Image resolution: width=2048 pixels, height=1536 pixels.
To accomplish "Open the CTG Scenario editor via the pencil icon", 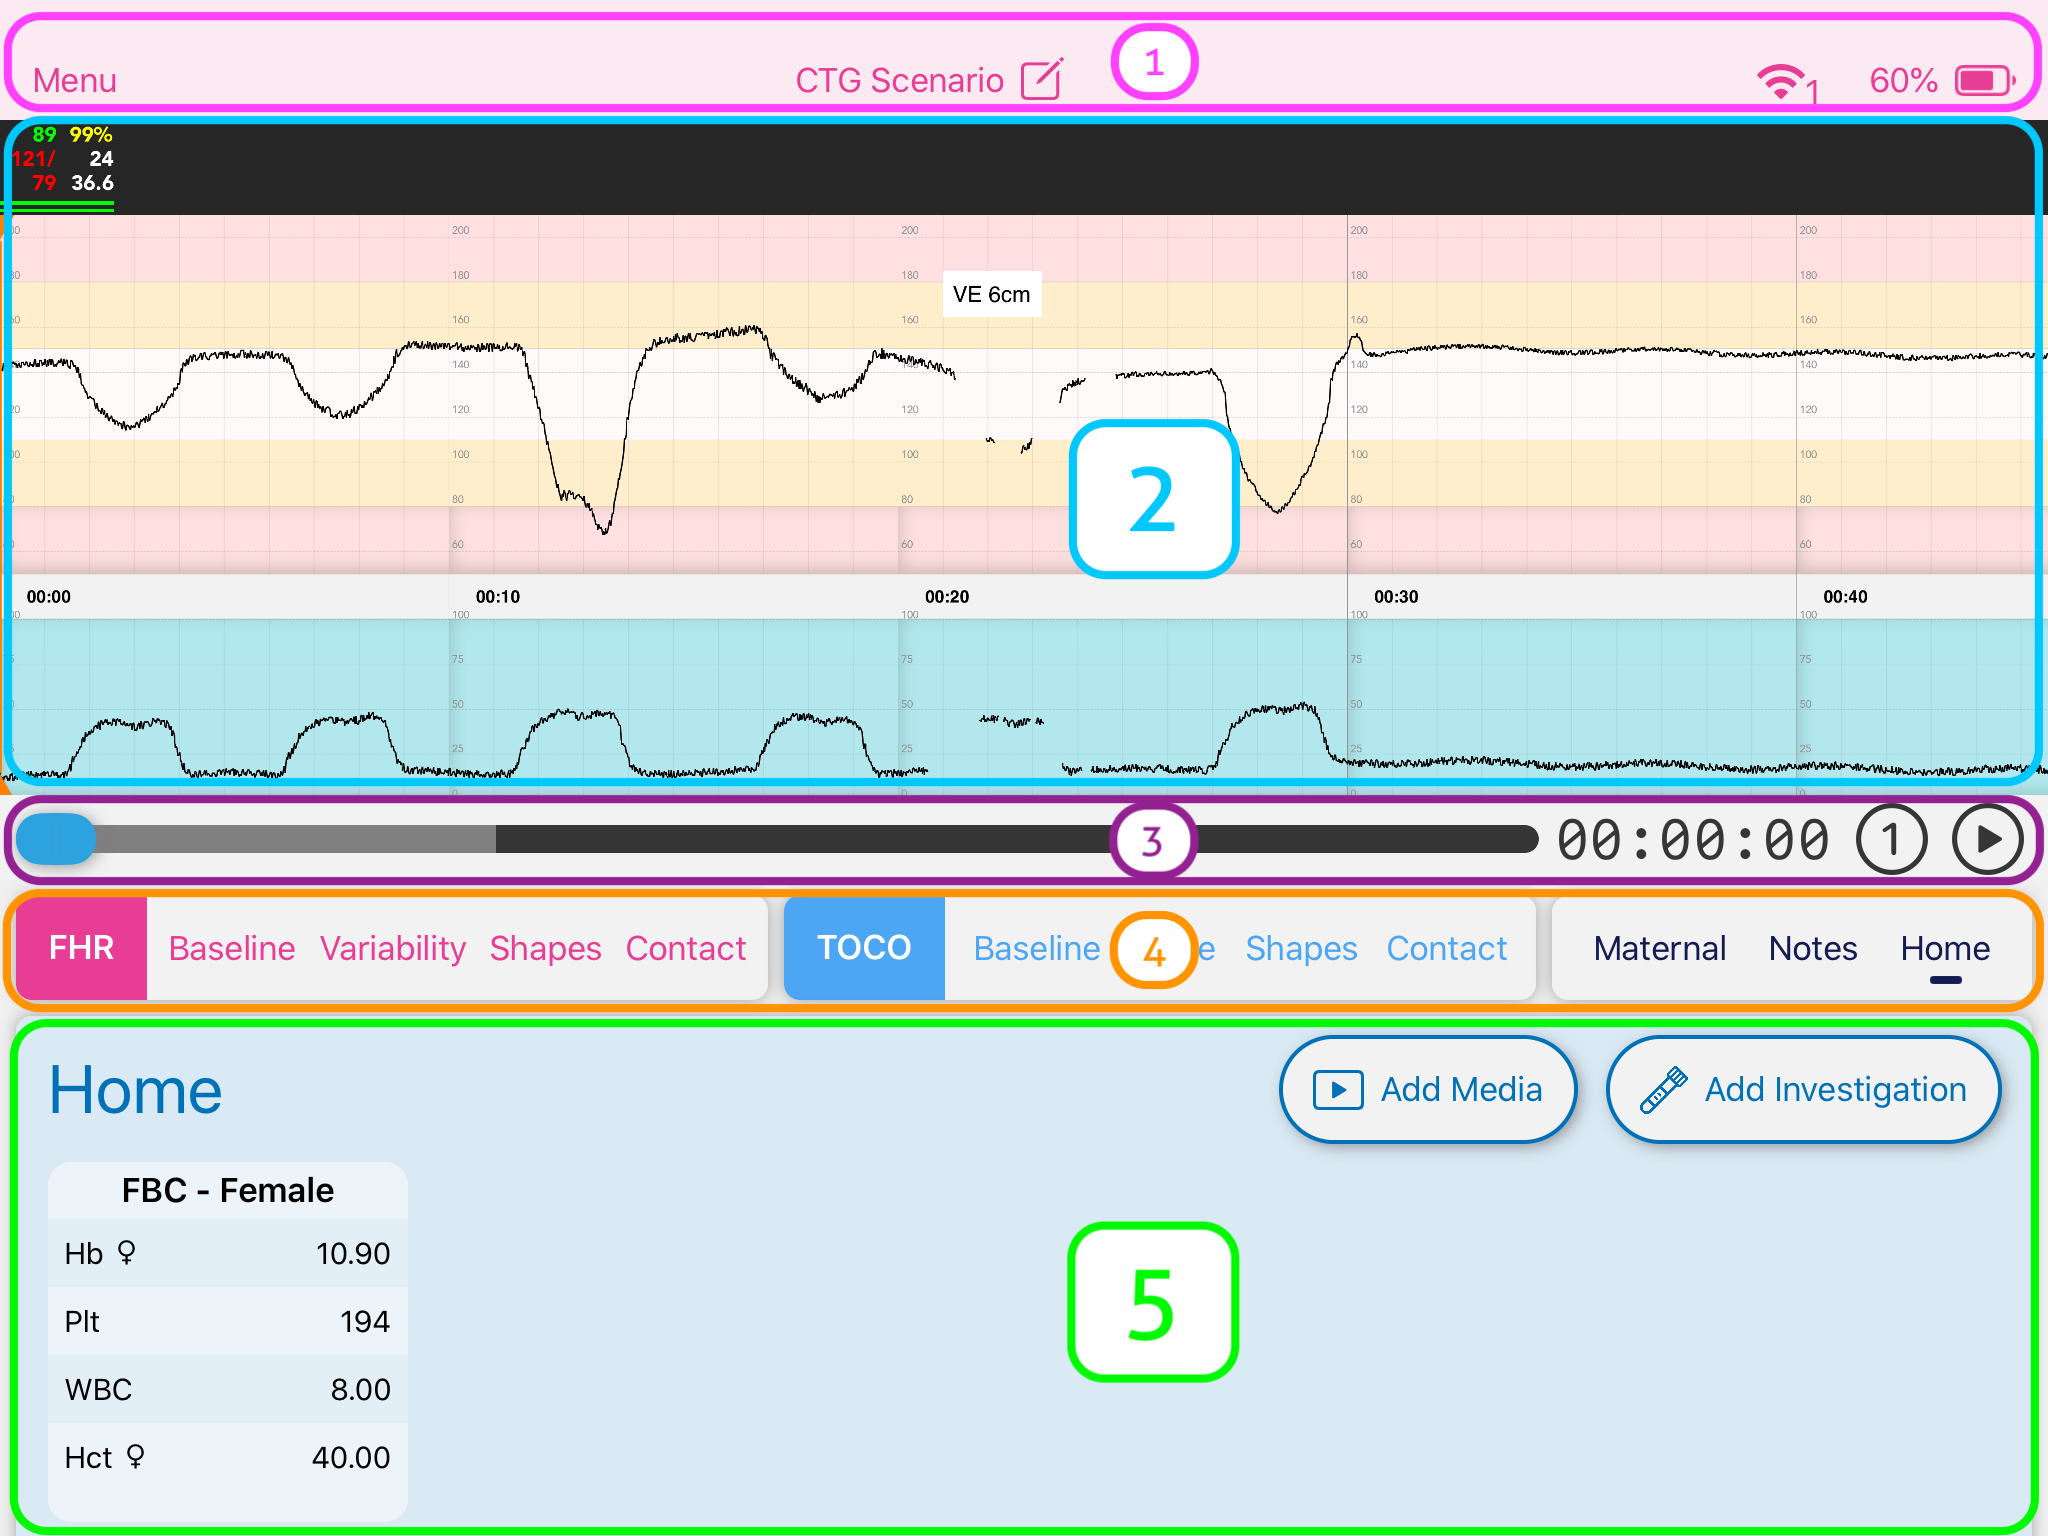I will tap(1042, 79).
